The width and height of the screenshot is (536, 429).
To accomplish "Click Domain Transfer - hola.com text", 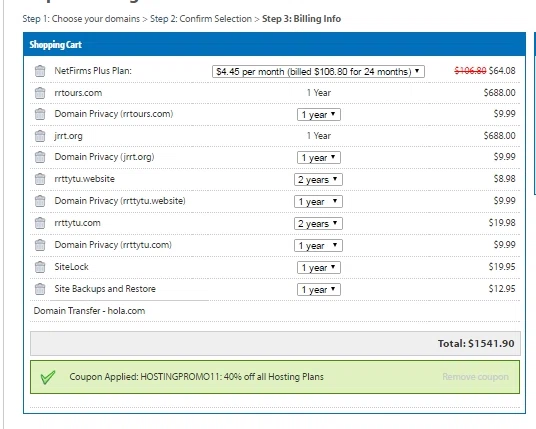I will point(89,311).
